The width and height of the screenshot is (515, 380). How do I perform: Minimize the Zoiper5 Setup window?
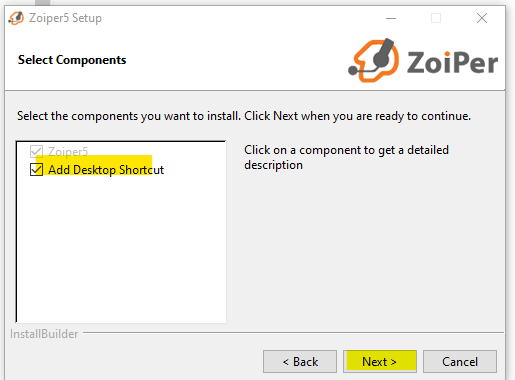click(391, 18)
